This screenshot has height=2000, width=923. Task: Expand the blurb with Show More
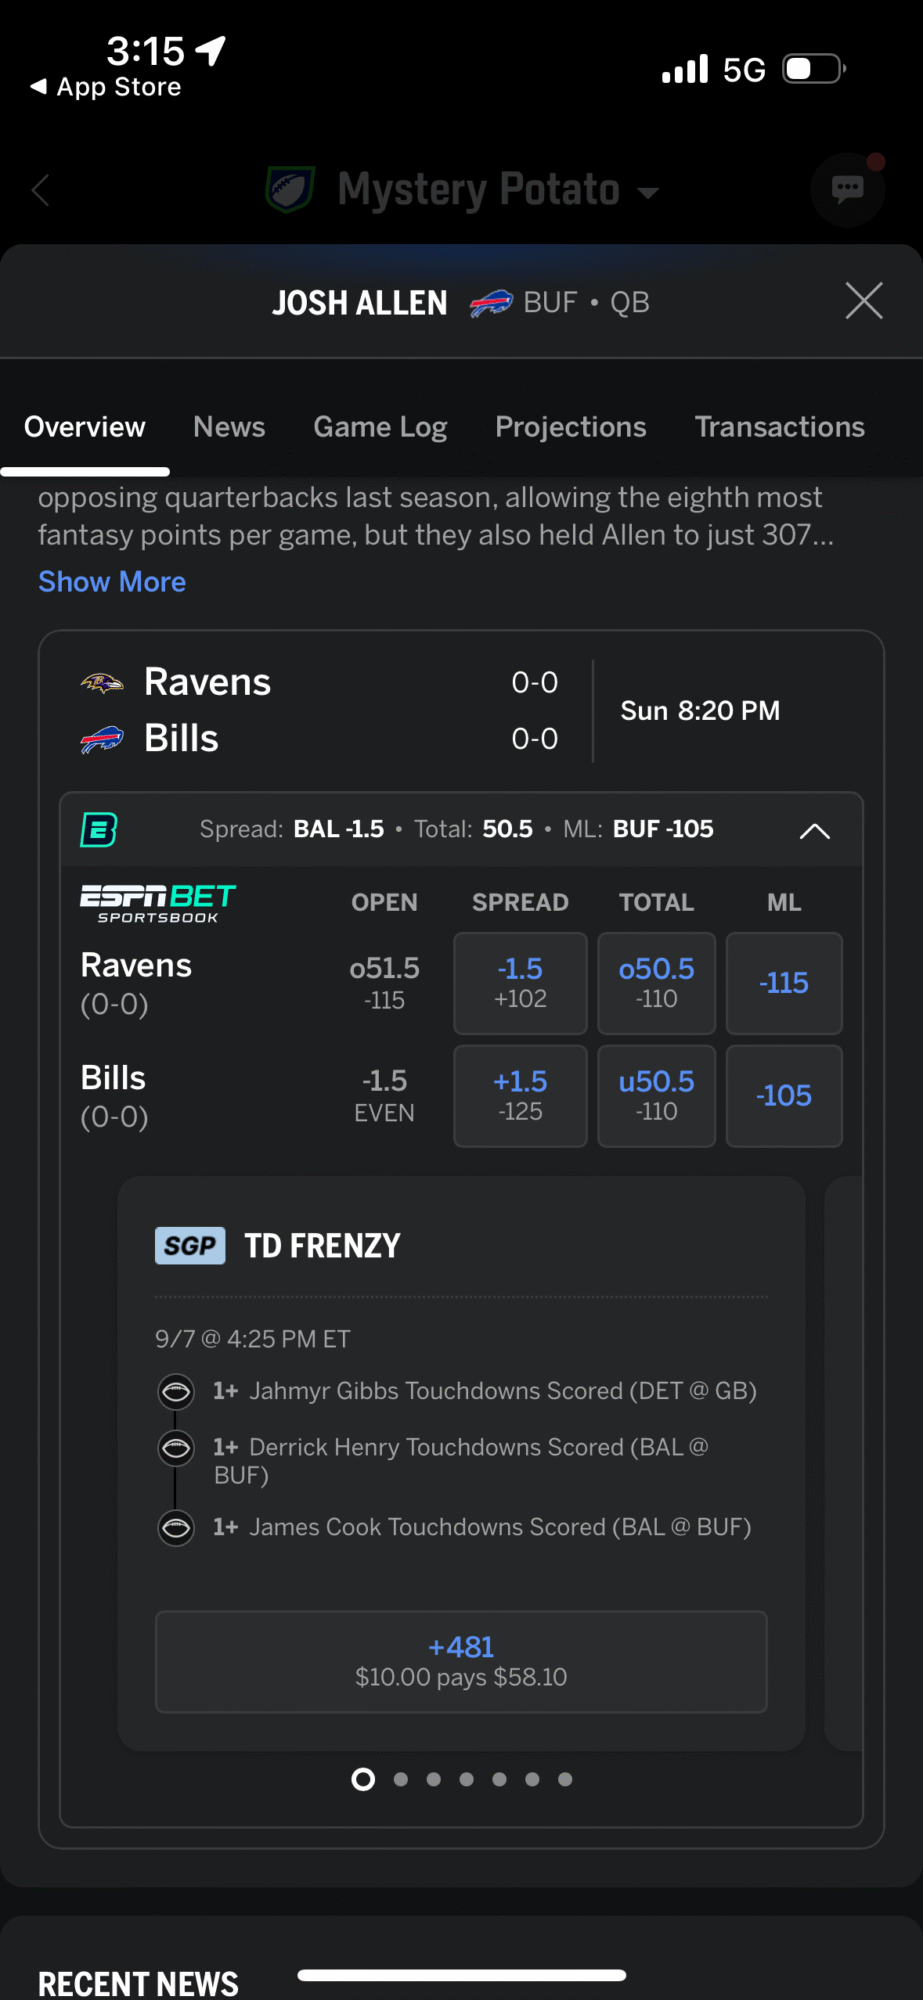tap(112, 582)
